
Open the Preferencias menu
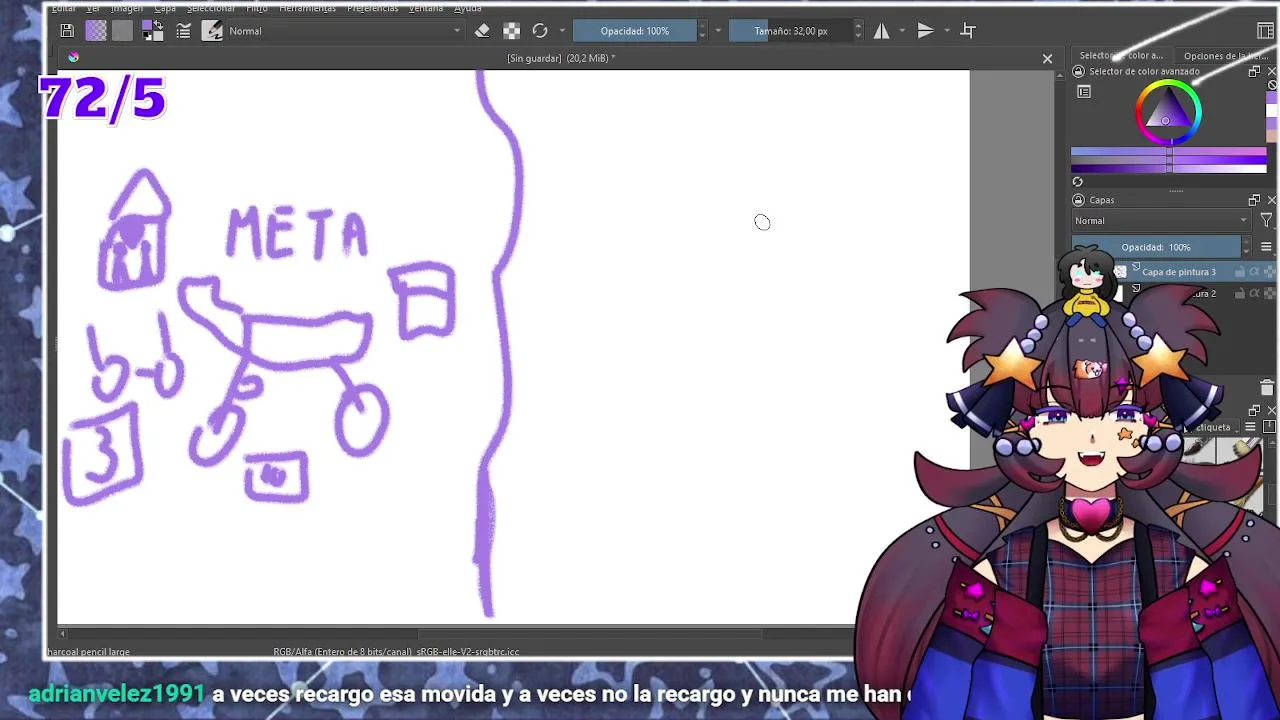372,8
